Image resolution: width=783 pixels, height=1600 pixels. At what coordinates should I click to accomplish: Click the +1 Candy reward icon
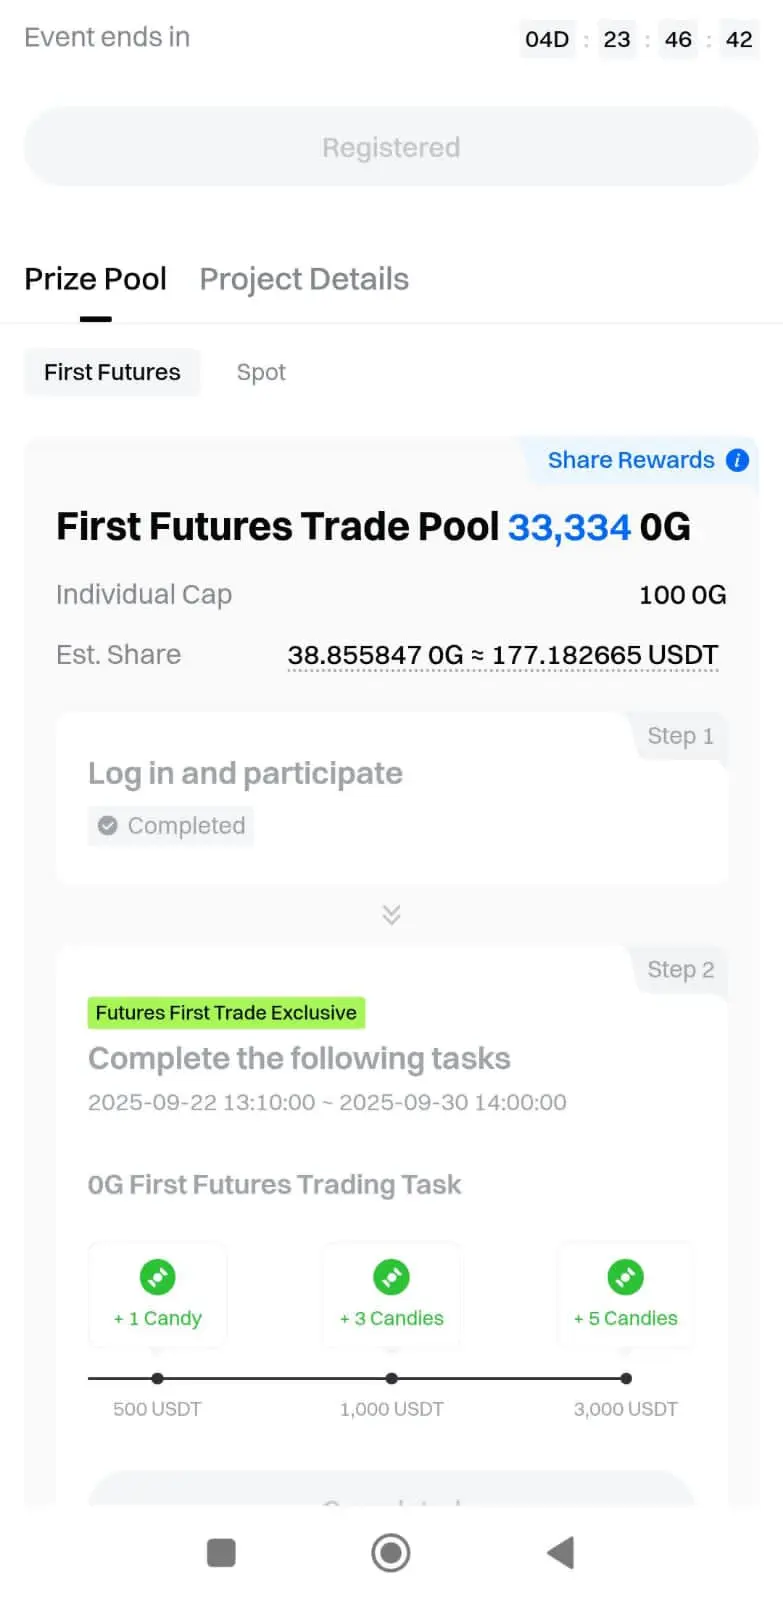[158, 1277]
